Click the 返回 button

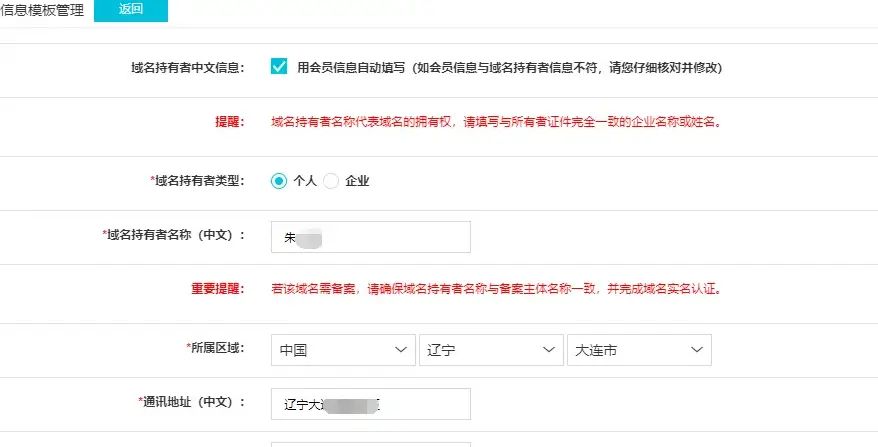pos(130,10)
